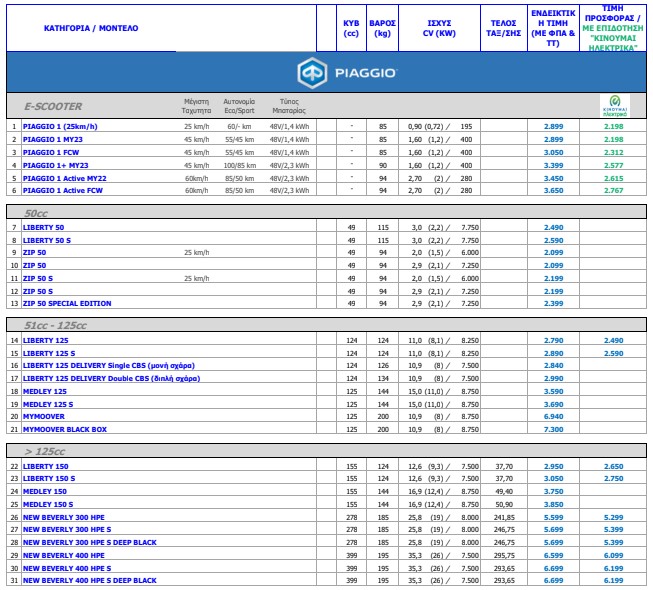Open the PIAGGIO 1 (25km/h) model entry
The width and height of the screenshot is (653, 590).
[x=60, y=127]
